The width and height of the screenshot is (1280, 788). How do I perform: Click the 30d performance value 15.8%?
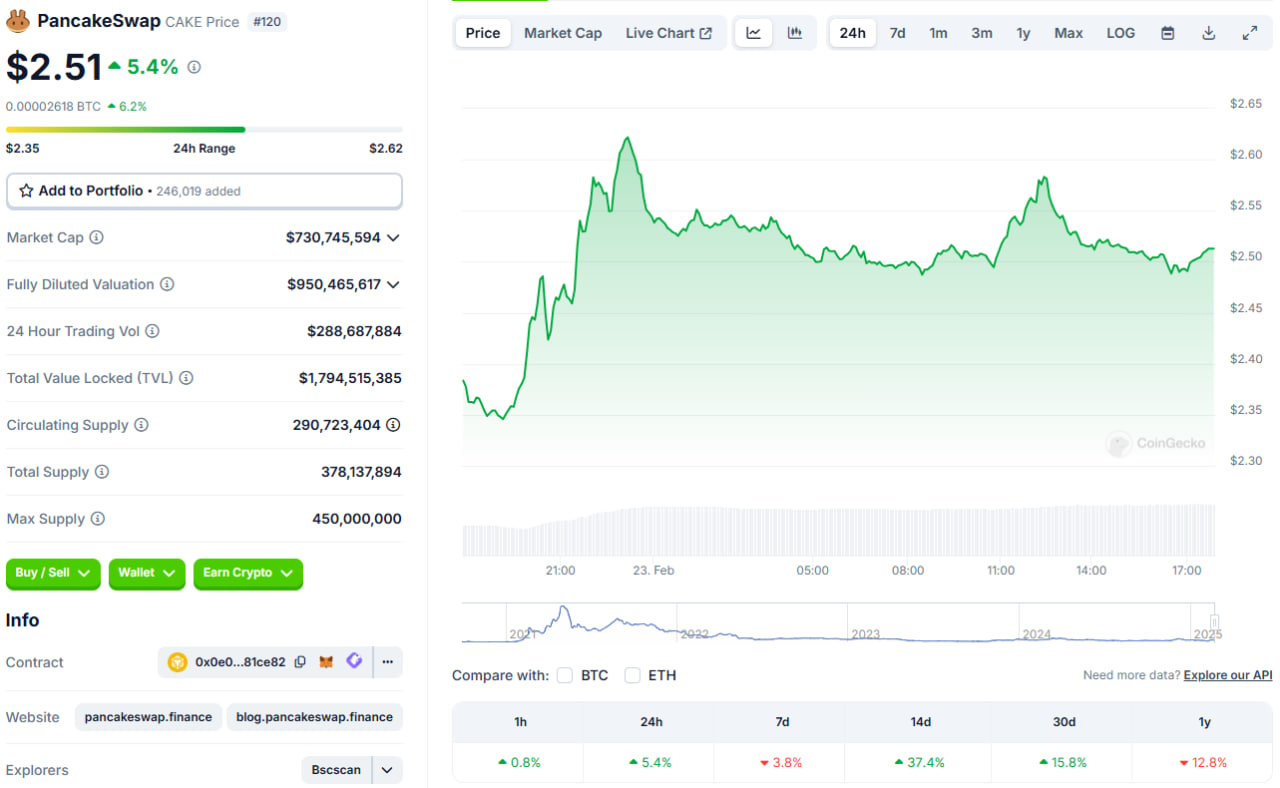[x=1064, y=762]
